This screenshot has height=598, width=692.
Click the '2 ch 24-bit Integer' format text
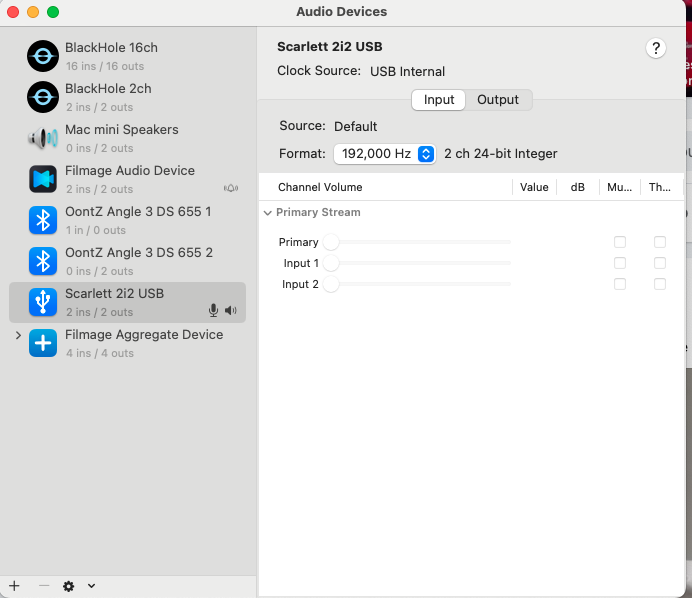click(500, 154)
